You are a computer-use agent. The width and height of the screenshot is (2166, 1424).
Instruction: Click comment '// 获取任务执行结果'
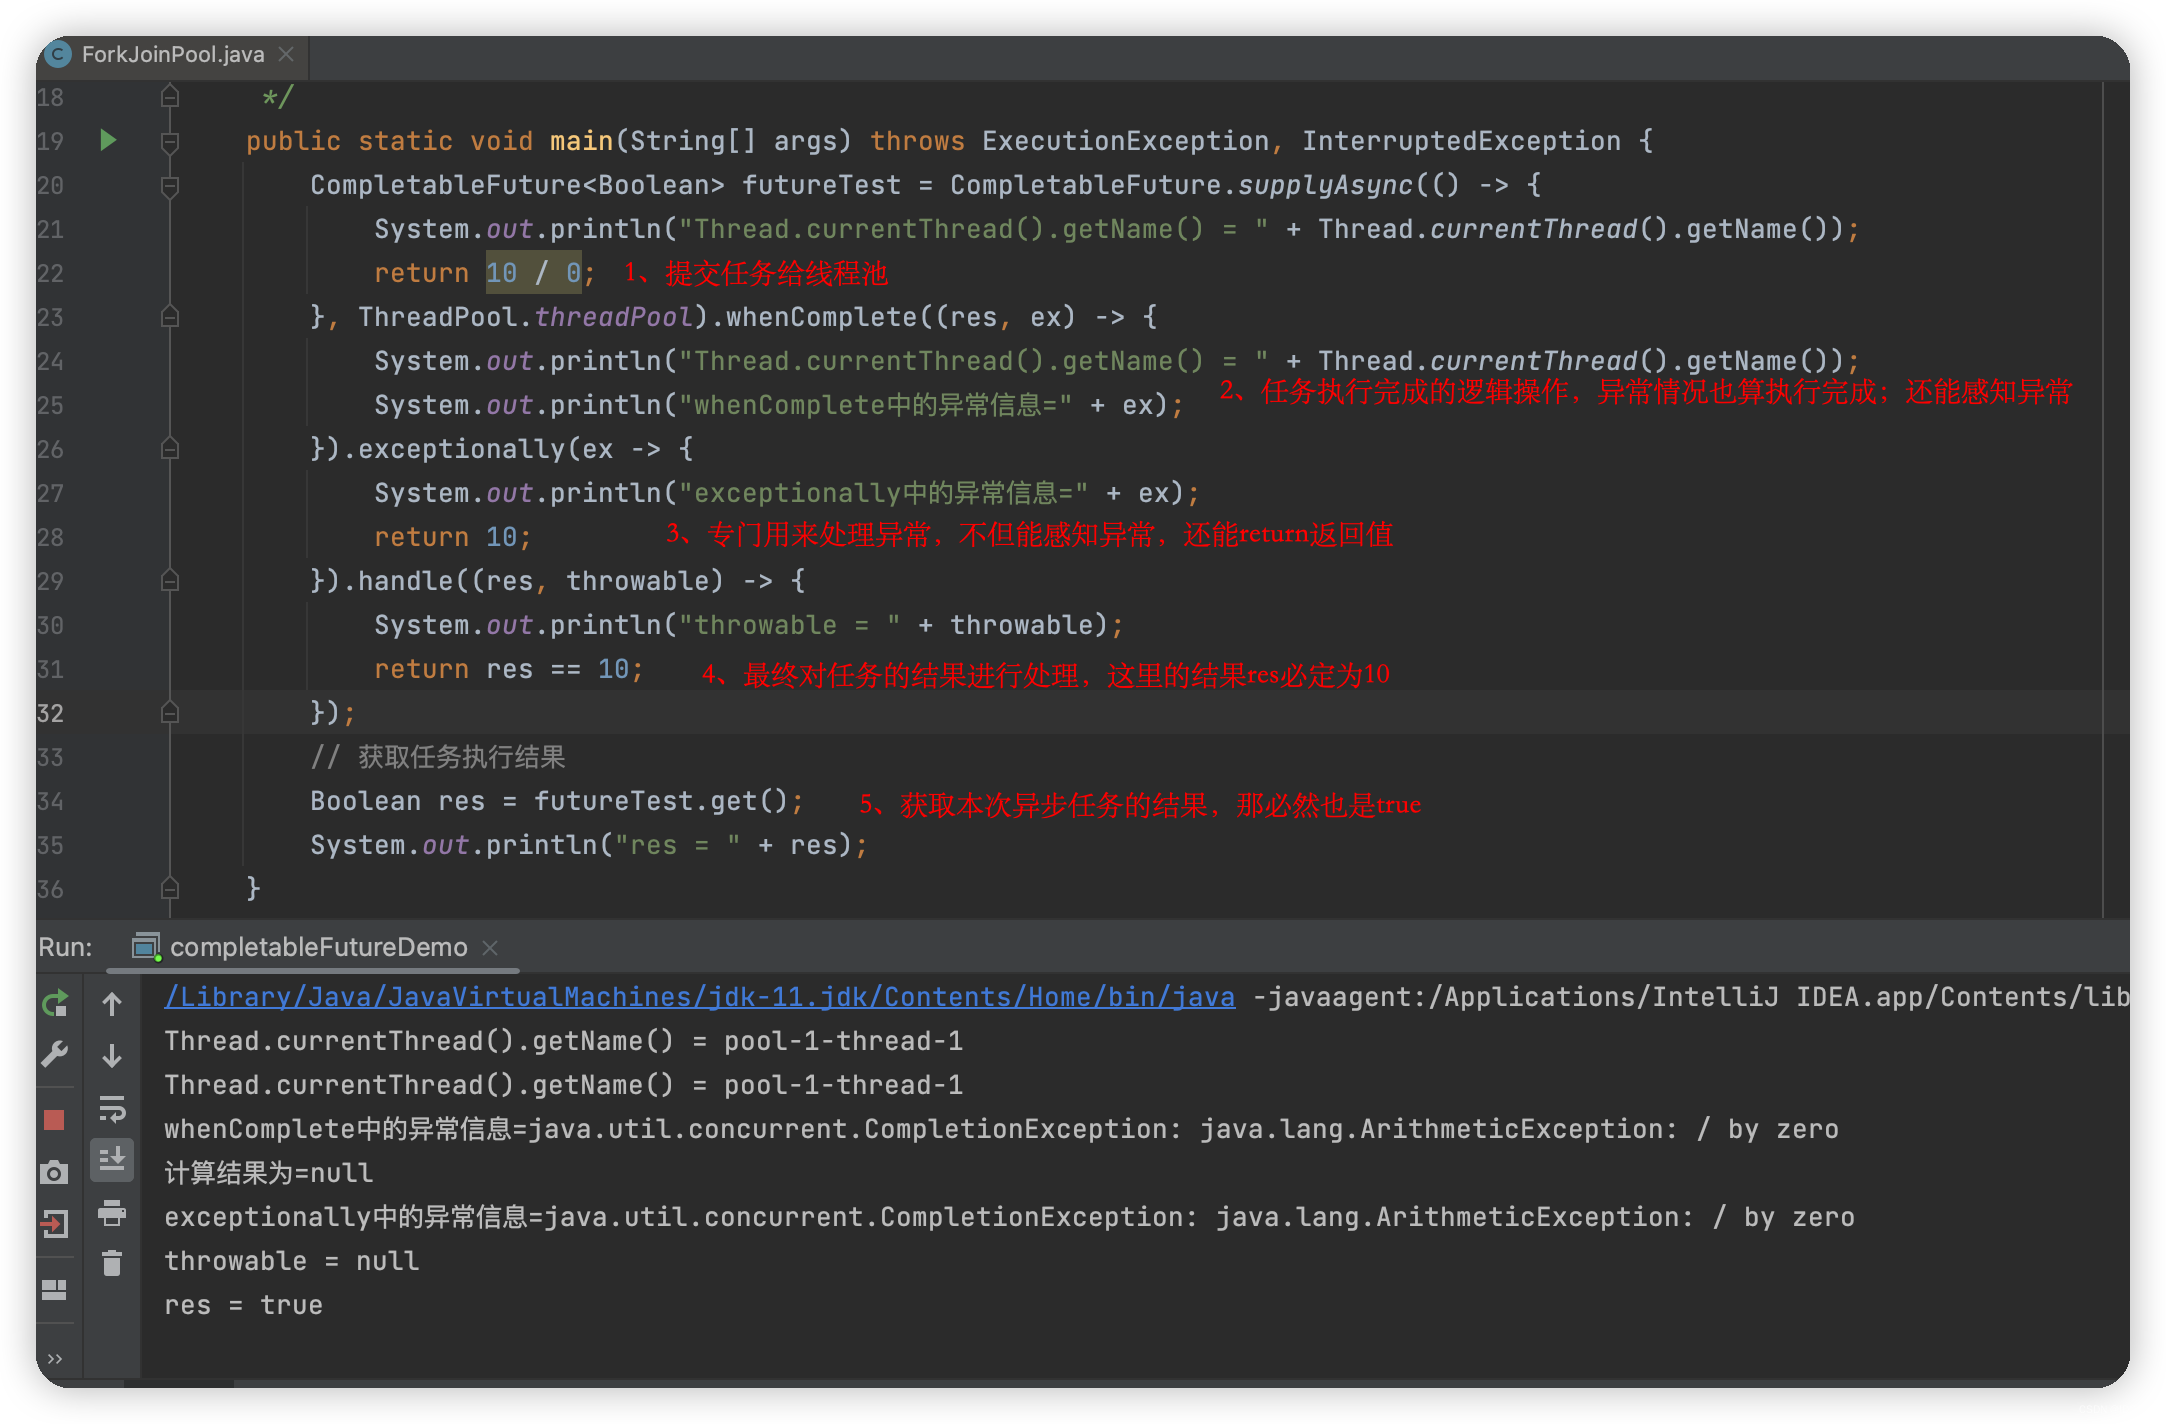(x=438, y=757)
